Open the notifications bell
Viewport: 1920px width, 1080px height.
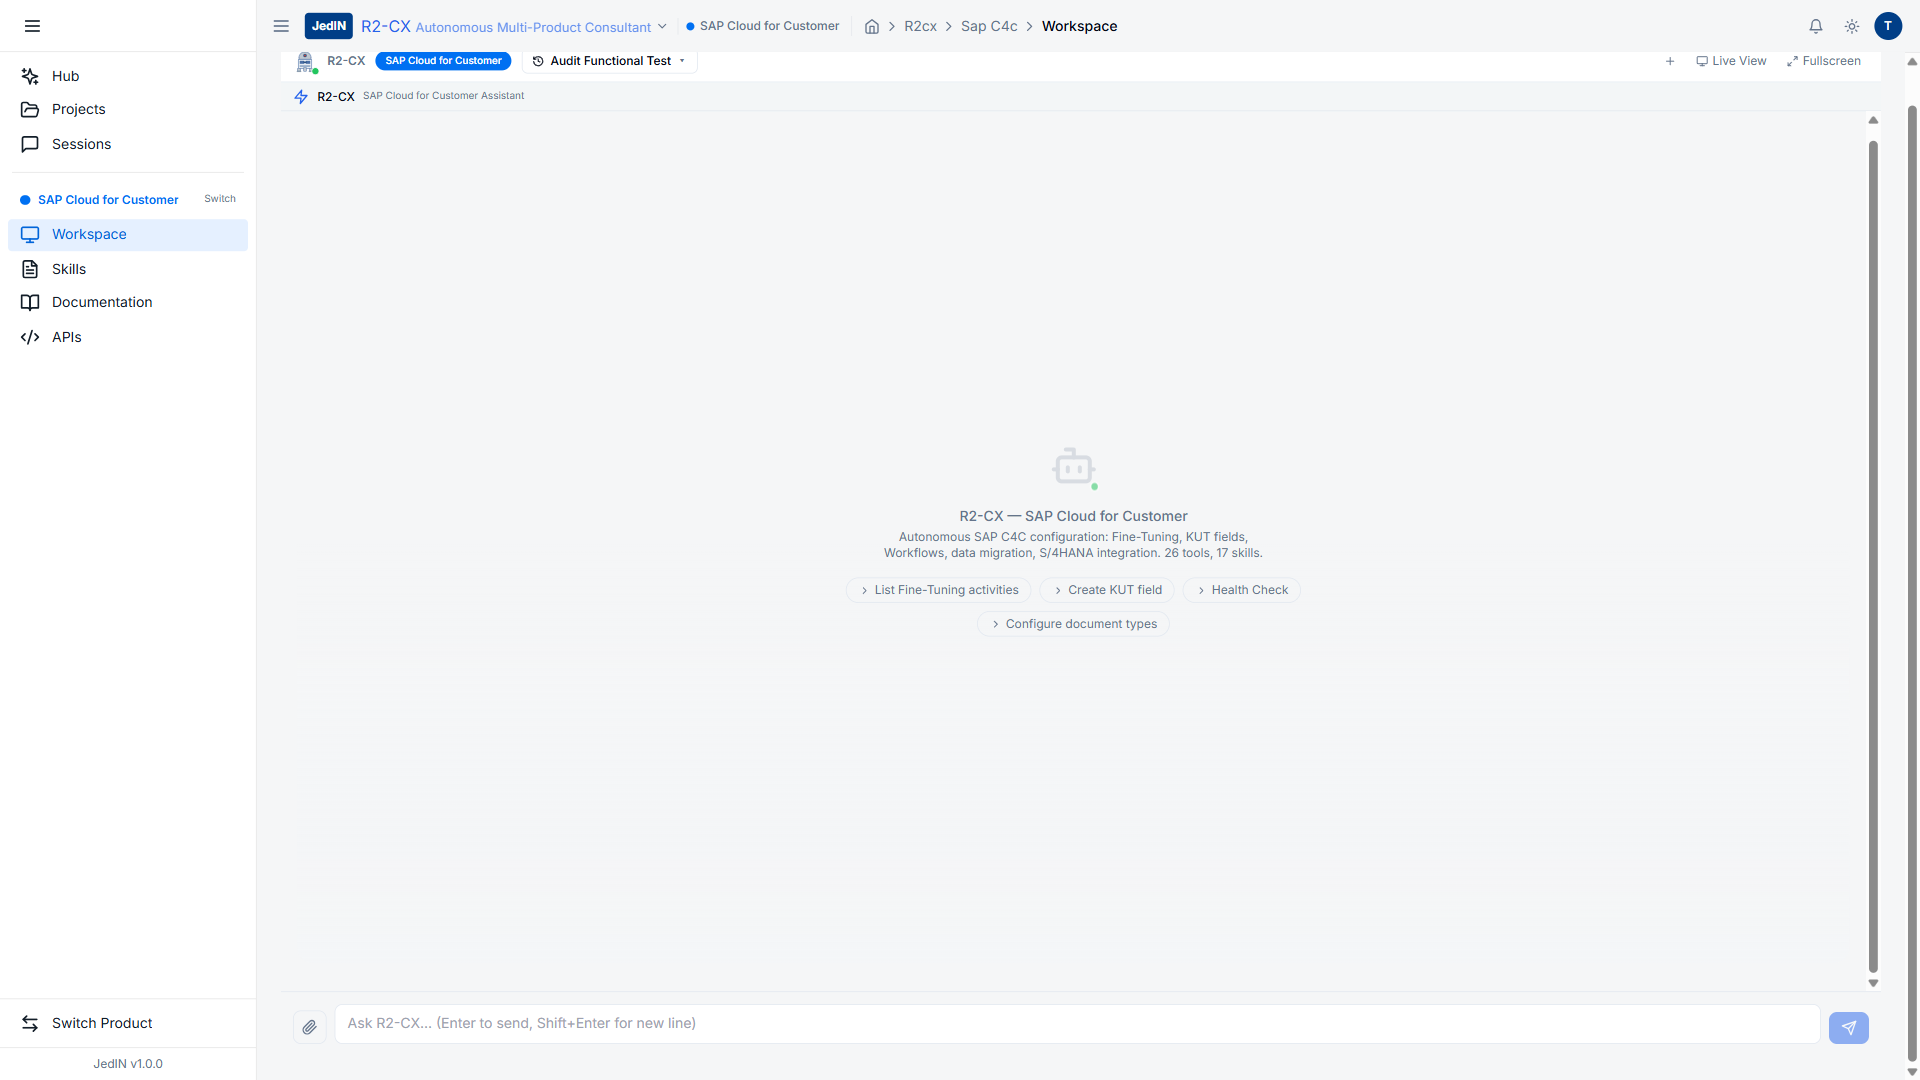1816,26
